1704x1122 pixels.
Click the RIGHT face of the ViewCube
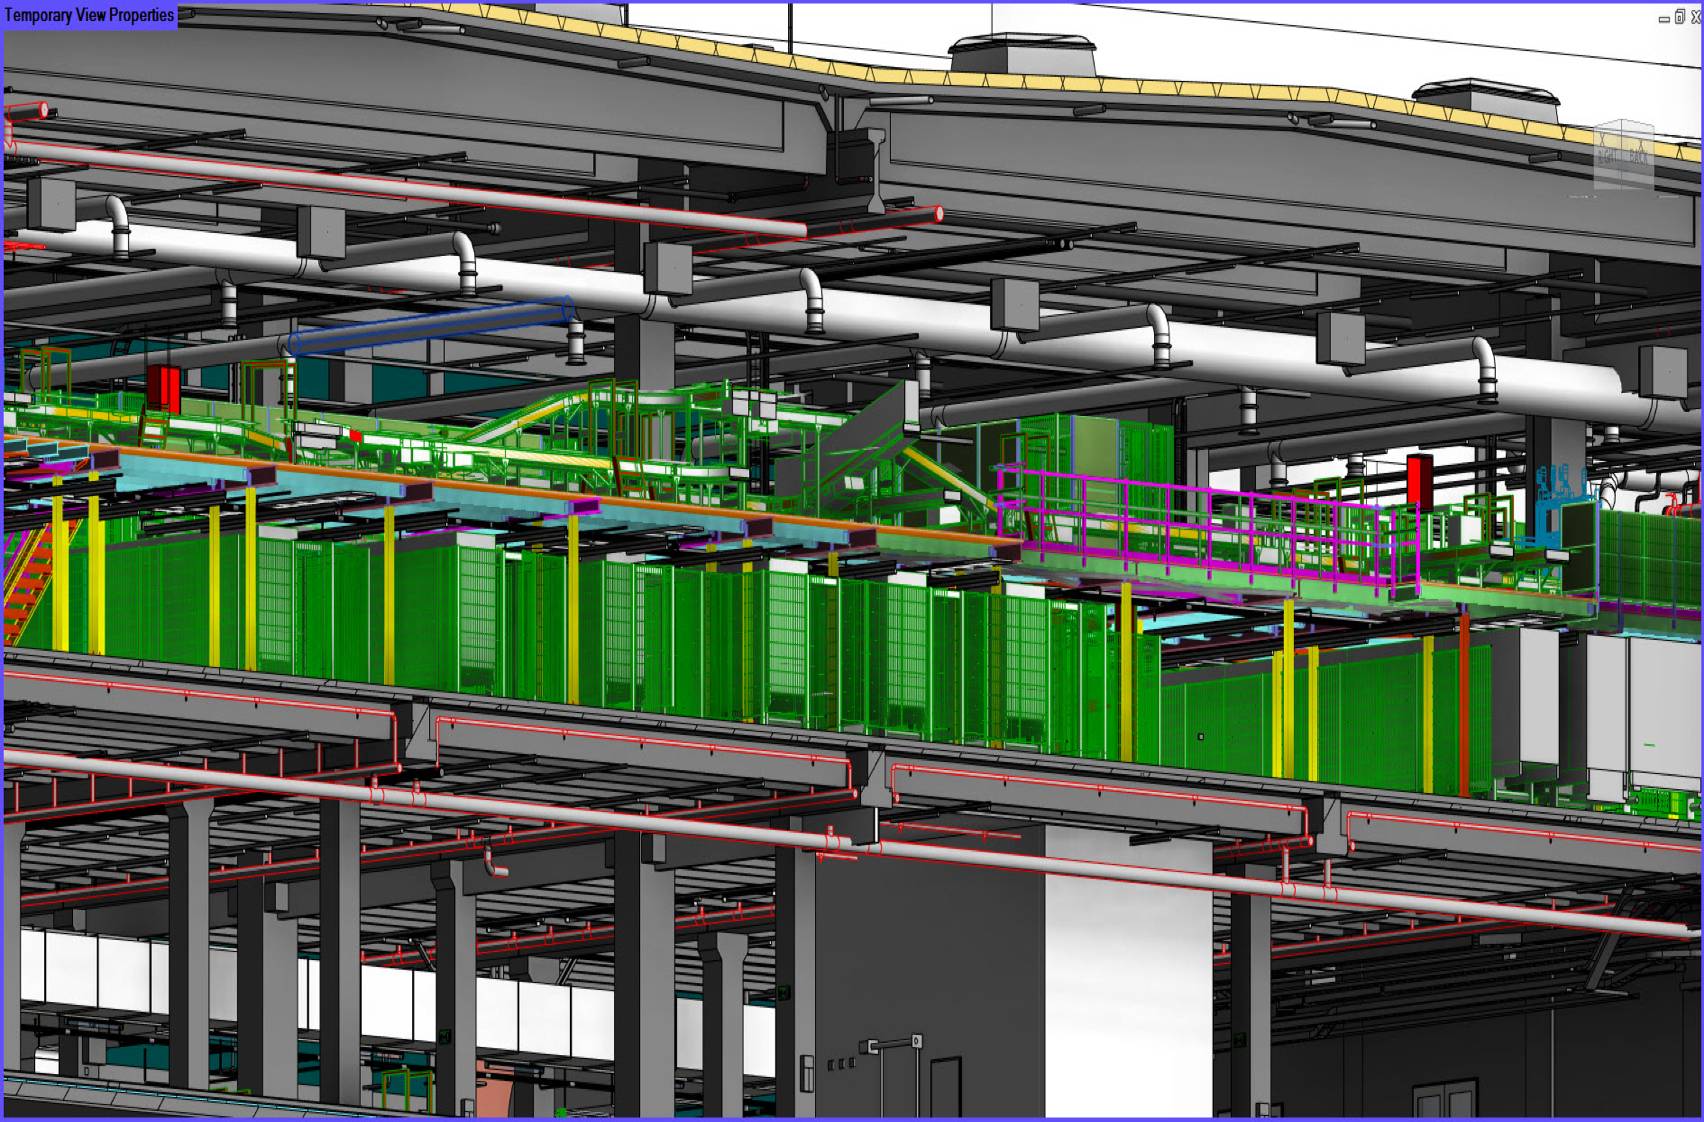(x=1607, y=156)
